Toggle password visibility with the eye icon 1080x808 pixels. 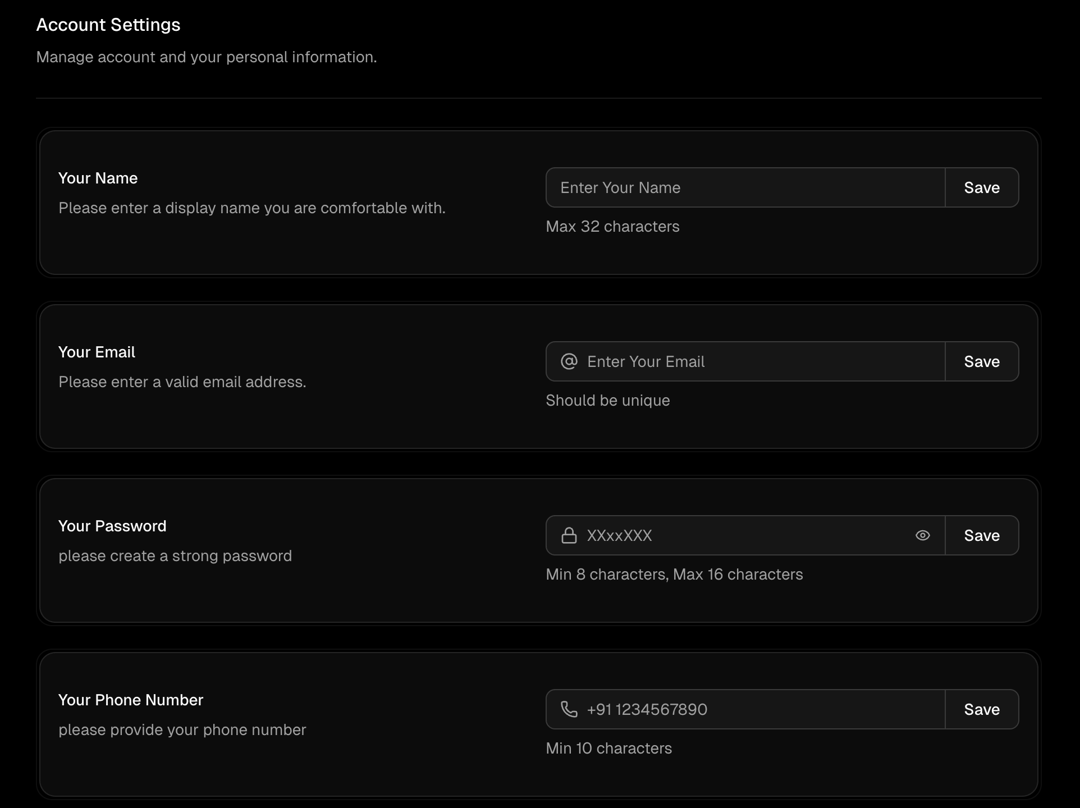923,535
